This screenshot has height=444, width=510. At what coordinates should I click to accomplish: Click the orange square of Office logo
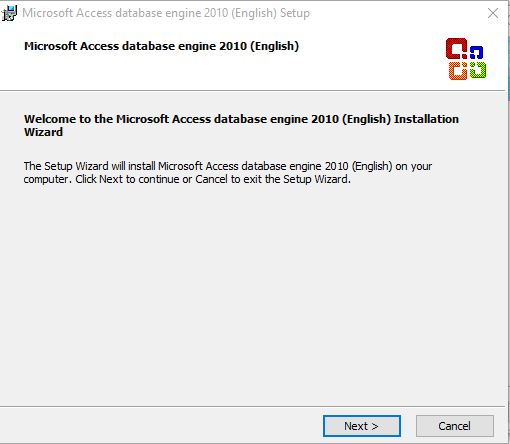(458, 71)
